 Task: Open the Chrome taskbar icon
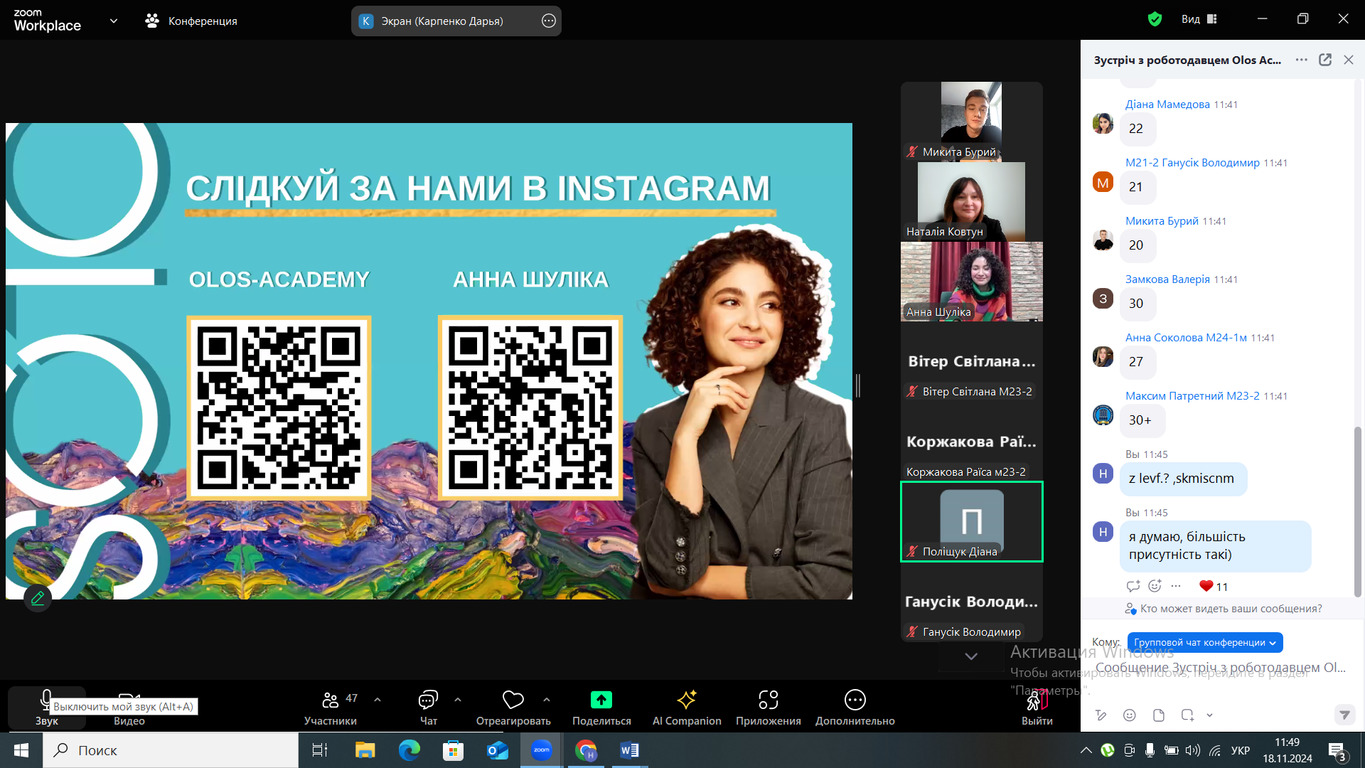click(x=586, y=749)
